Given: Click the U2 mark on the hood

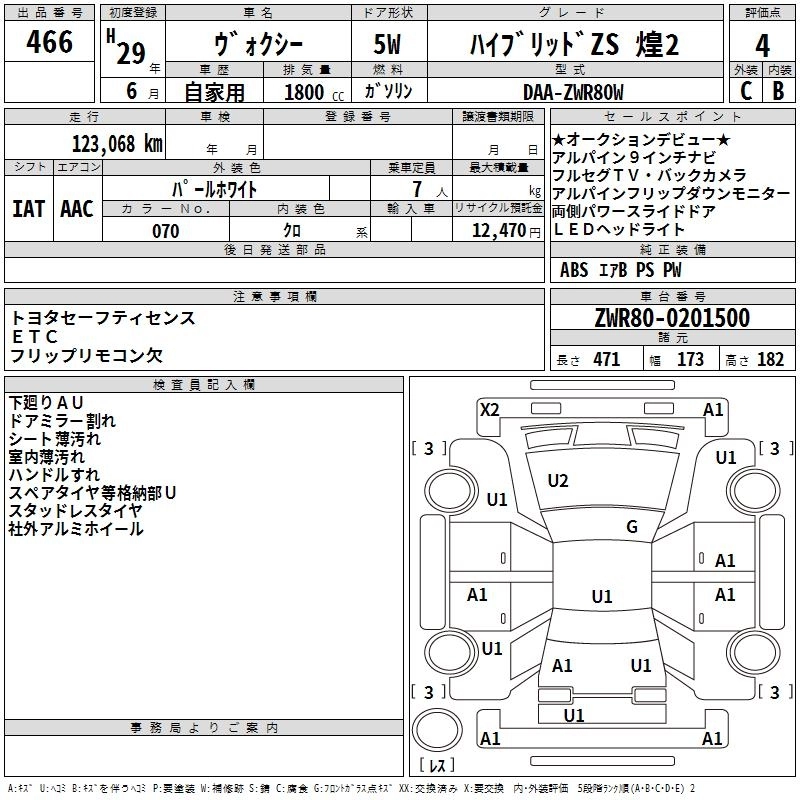Looking at the screenshot, I should [558, 481].
